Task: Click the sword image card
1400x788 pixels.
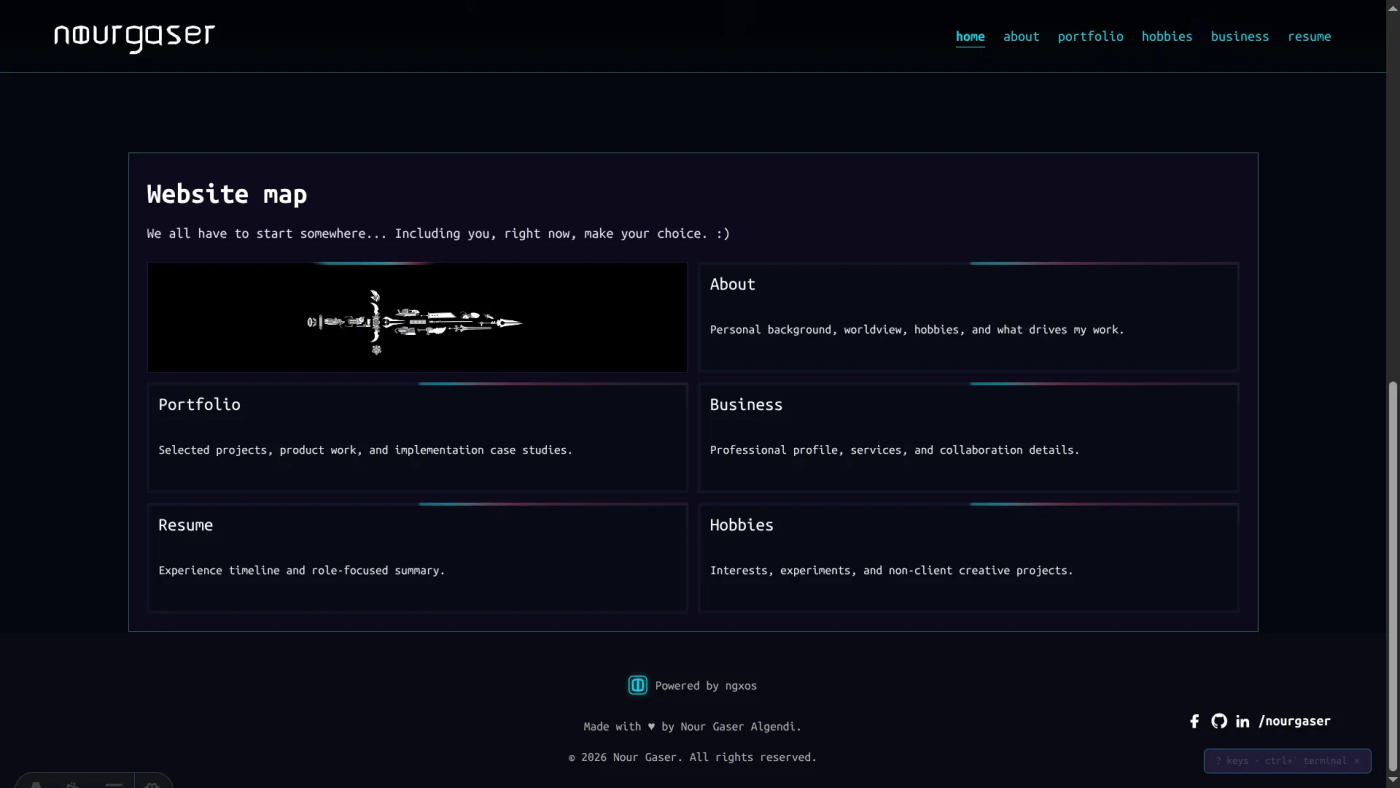Action: pyautogui.click(x=417, y=317)
